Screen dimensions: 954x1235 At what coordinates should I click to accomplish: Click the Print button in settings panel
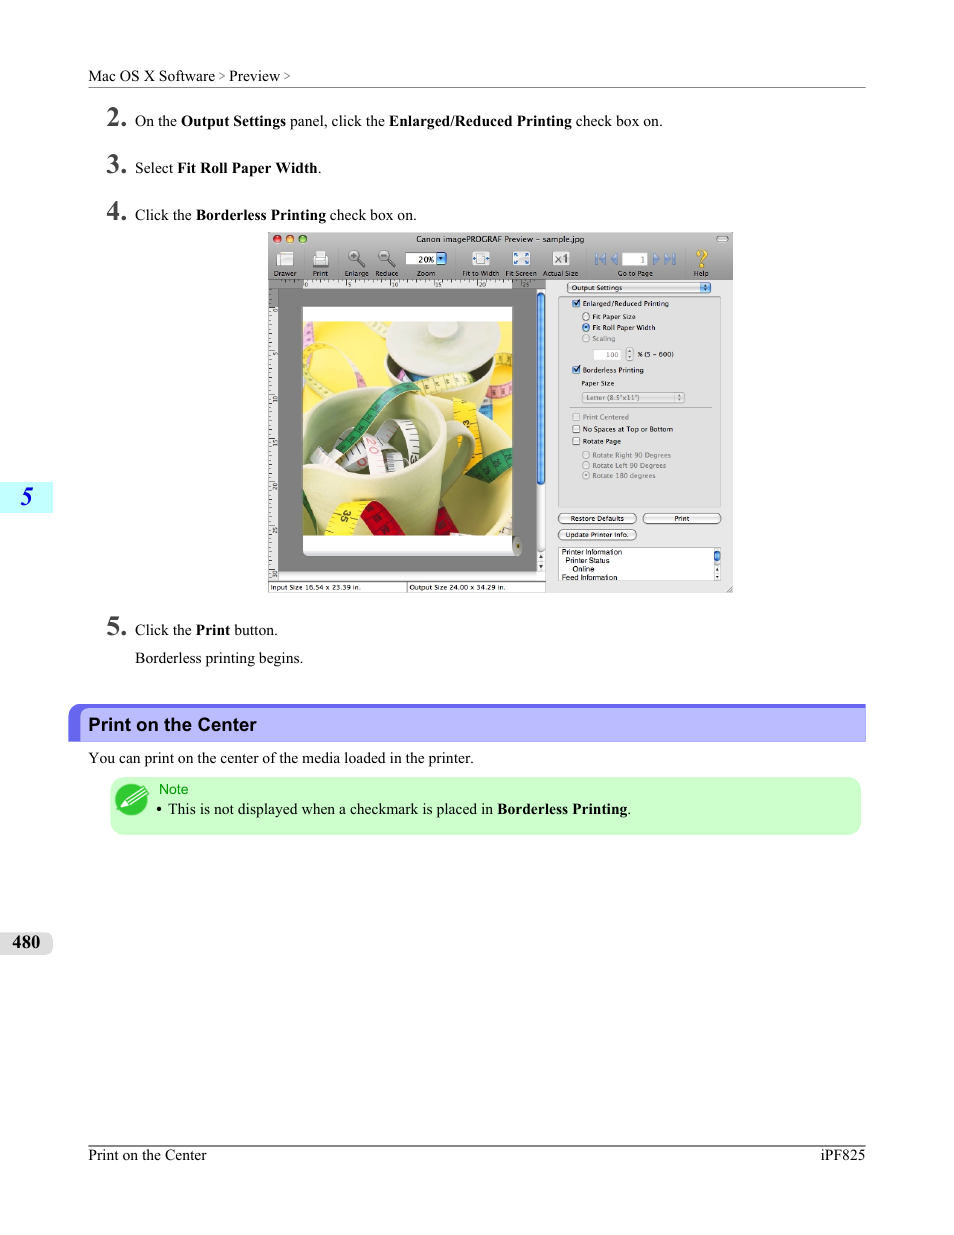click(682, 519)
